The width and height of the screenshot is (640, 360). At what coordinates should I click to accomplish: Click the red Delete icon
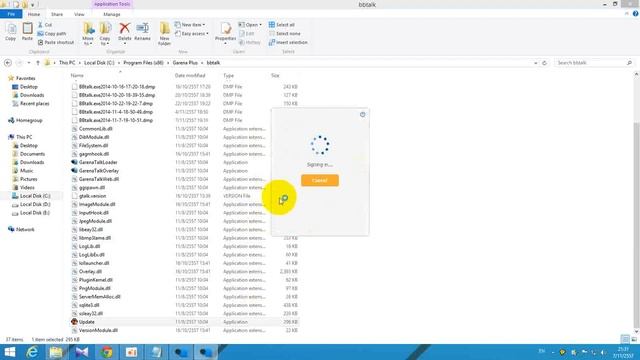124,29
